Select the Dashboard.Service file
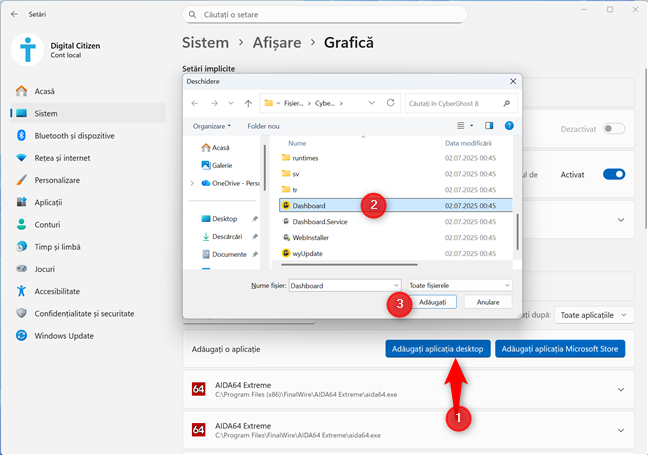This screenshot has width=648, height=455. 395,222
